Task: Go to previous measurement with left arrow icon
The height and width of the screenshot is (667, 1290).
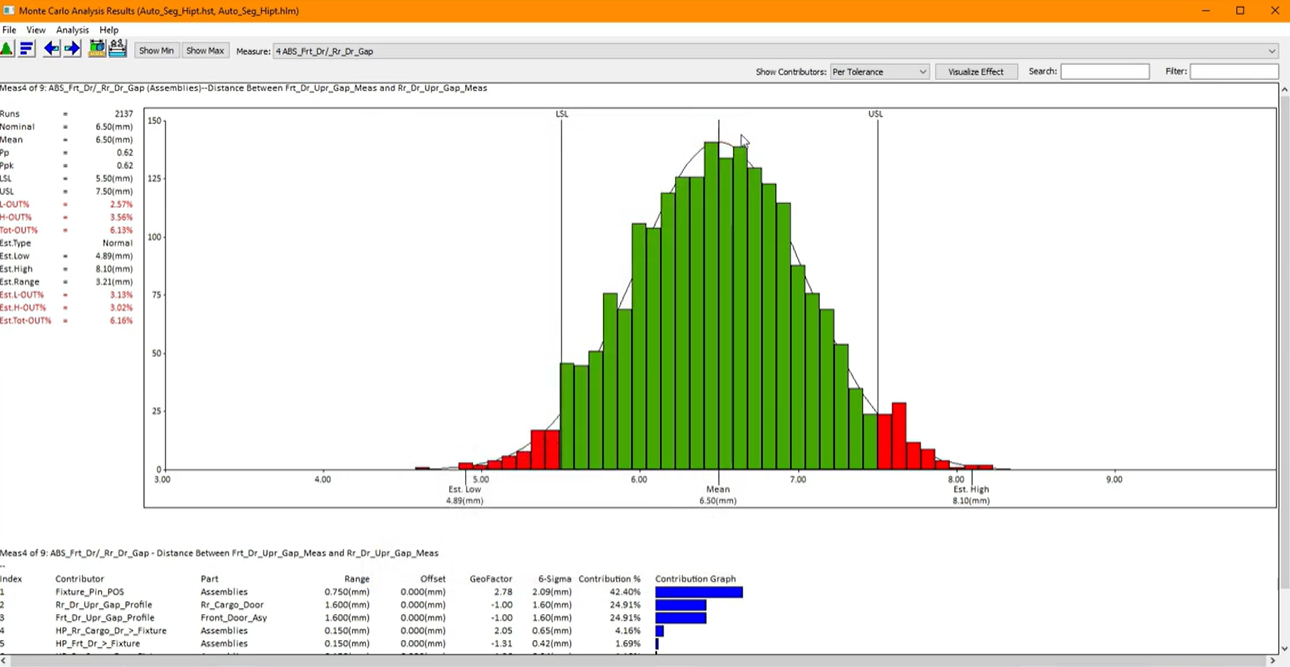Action: tap(50, 48)
